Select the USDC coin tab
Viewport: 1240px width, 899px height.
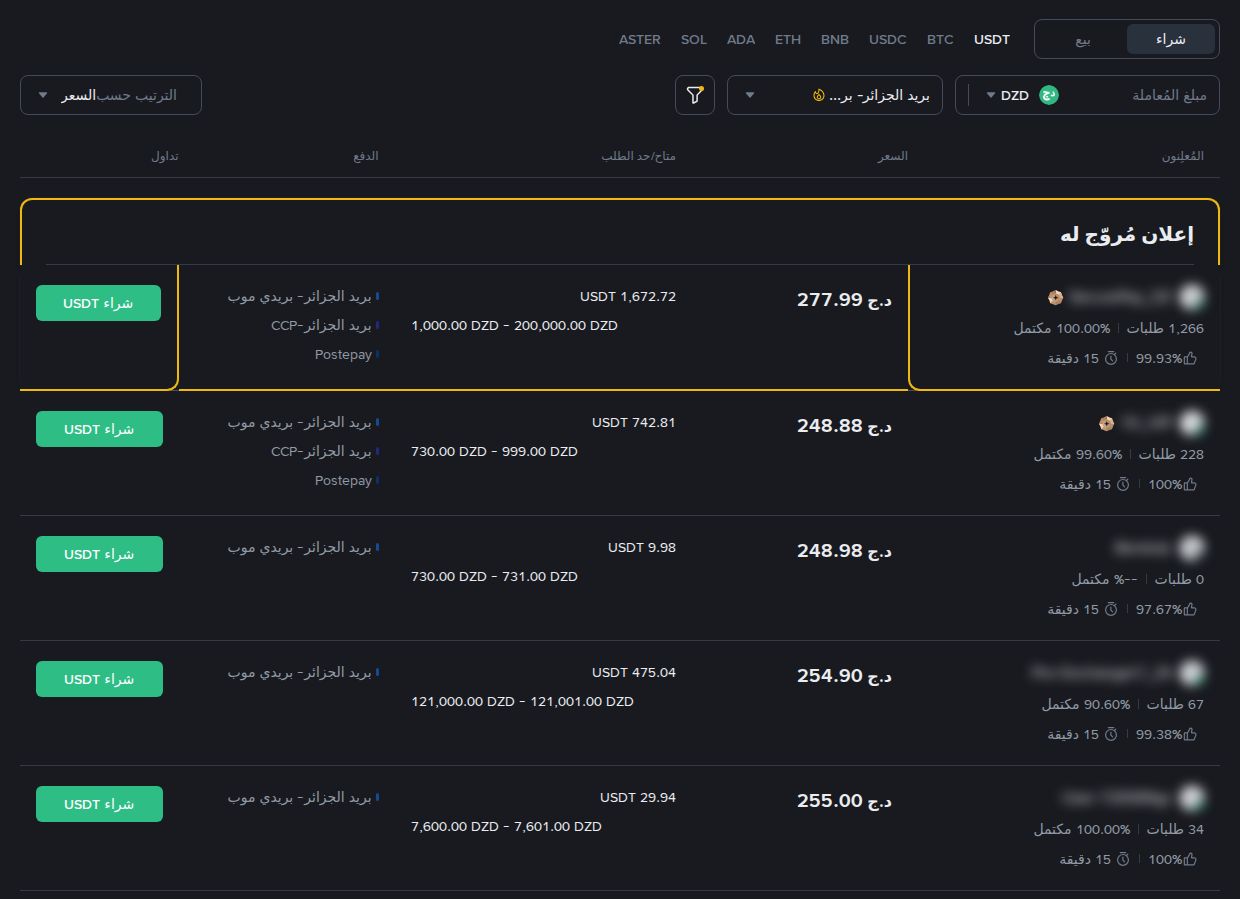click(888, 40)
